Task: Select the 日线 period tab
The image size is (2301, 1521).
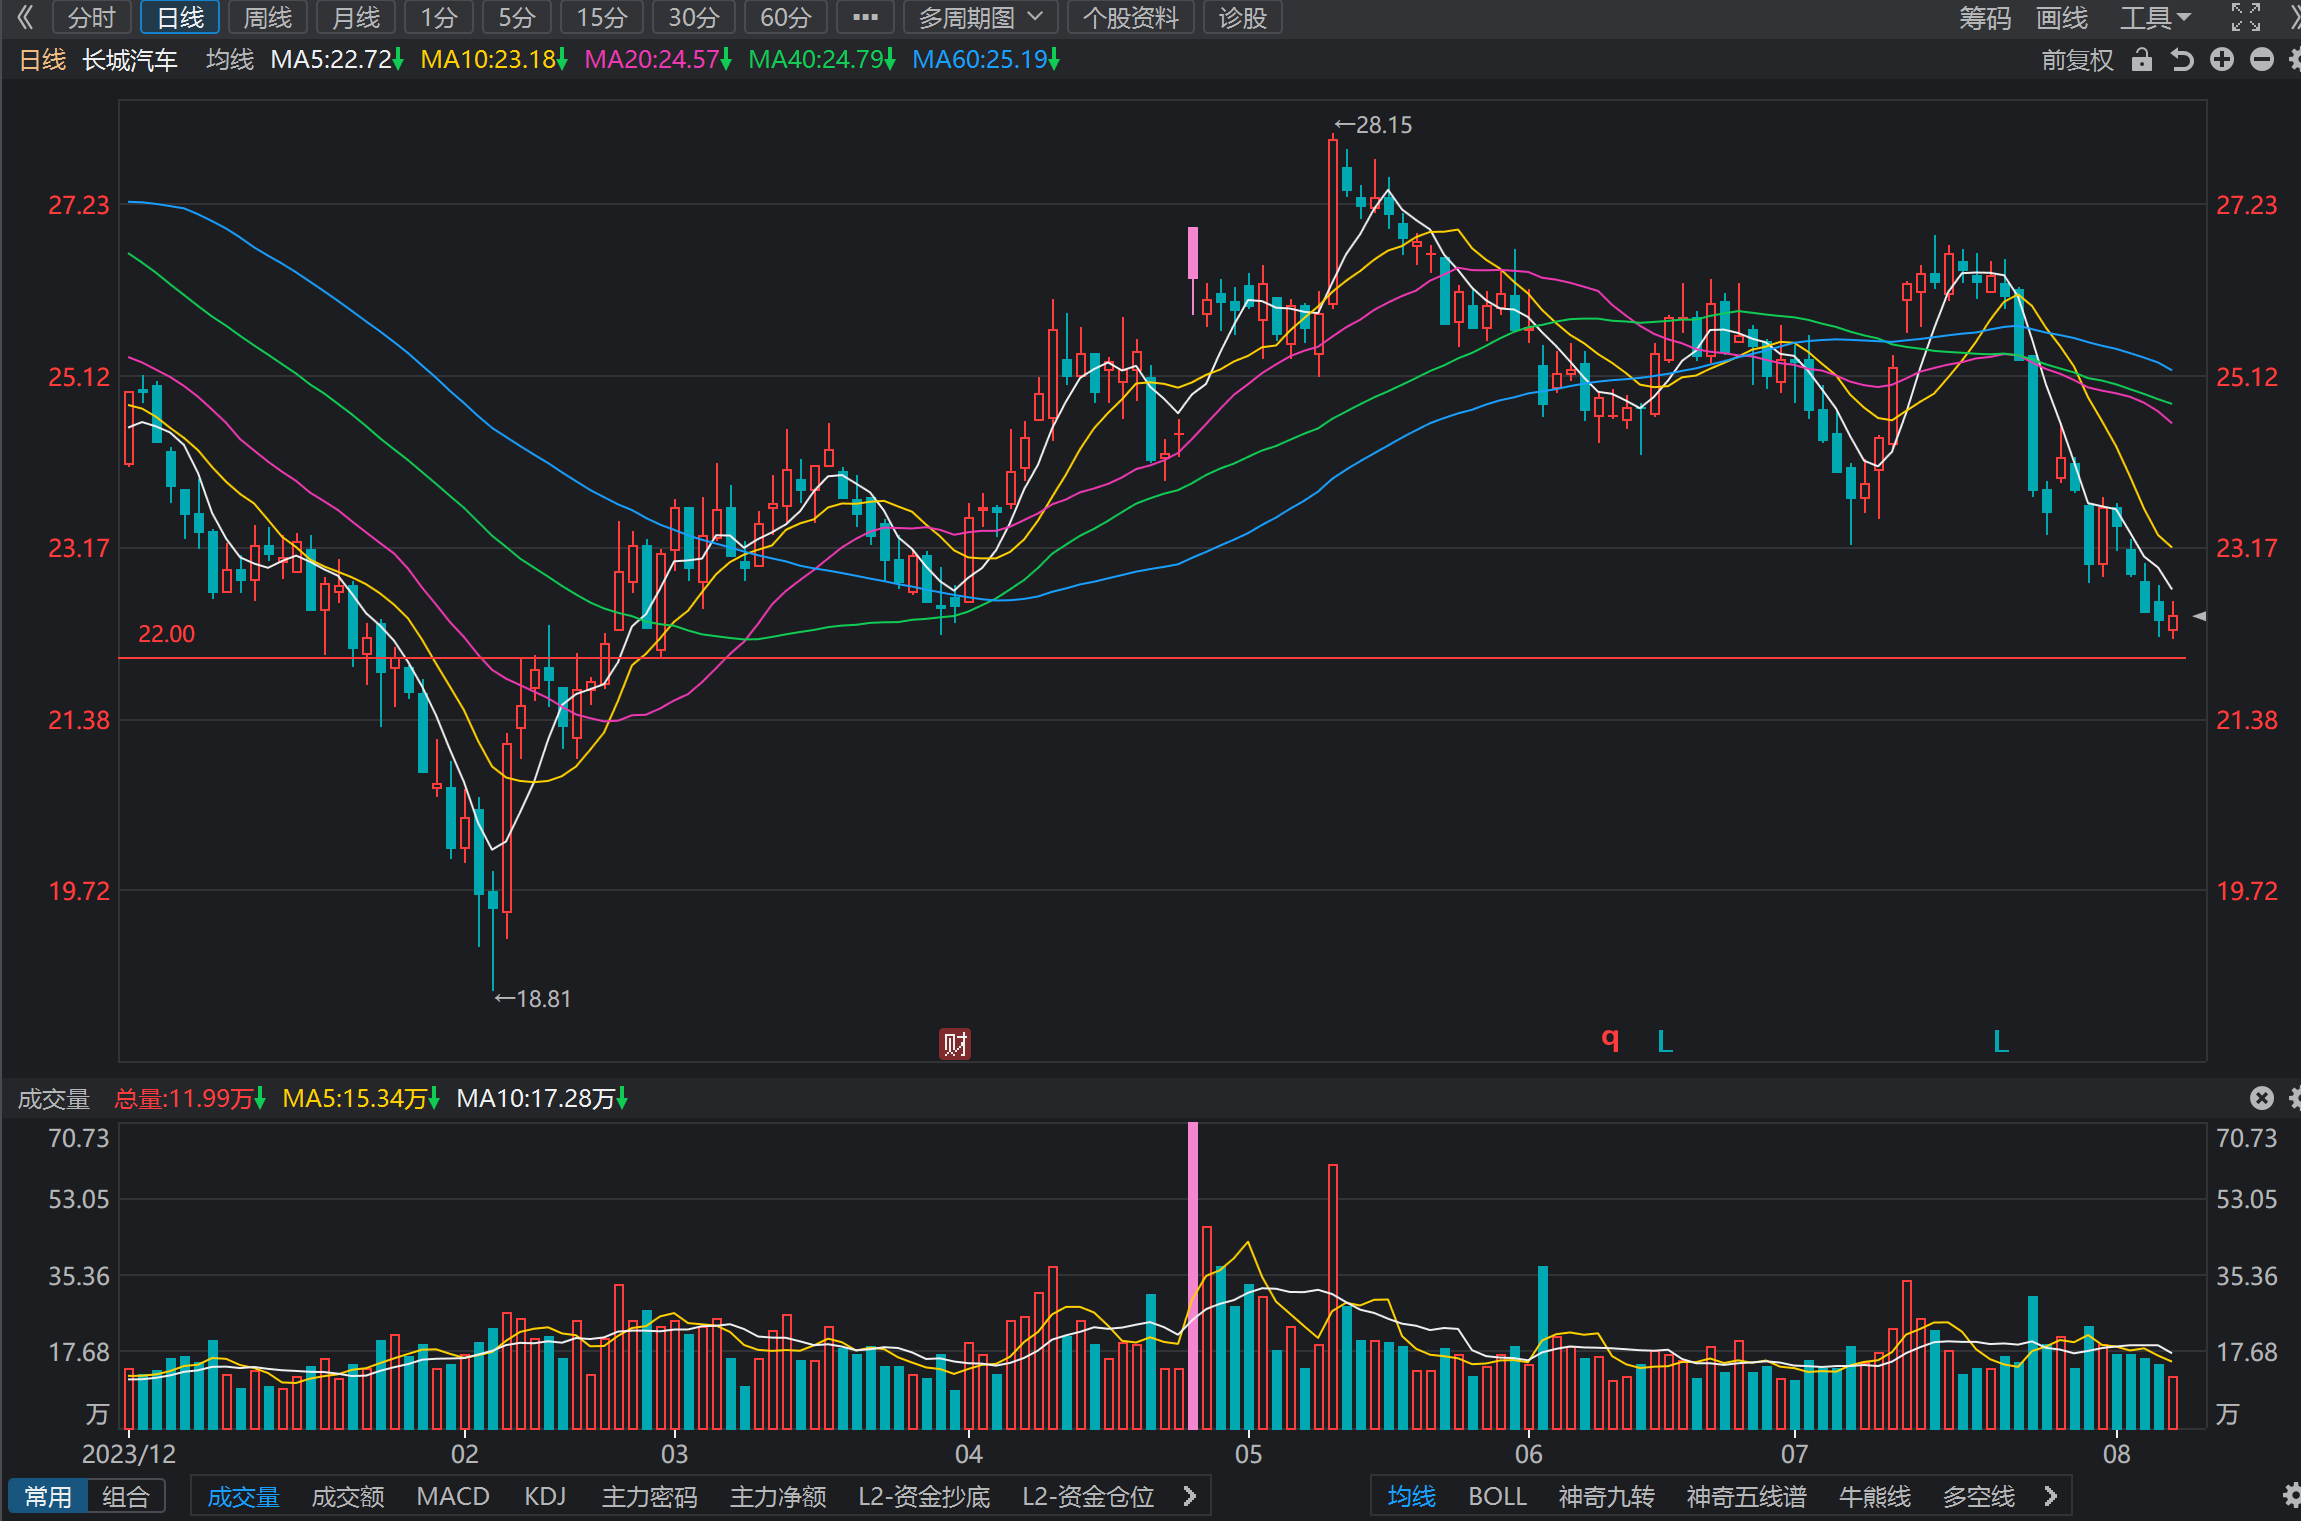Action: pyautogui.click(x=180, y=17)
